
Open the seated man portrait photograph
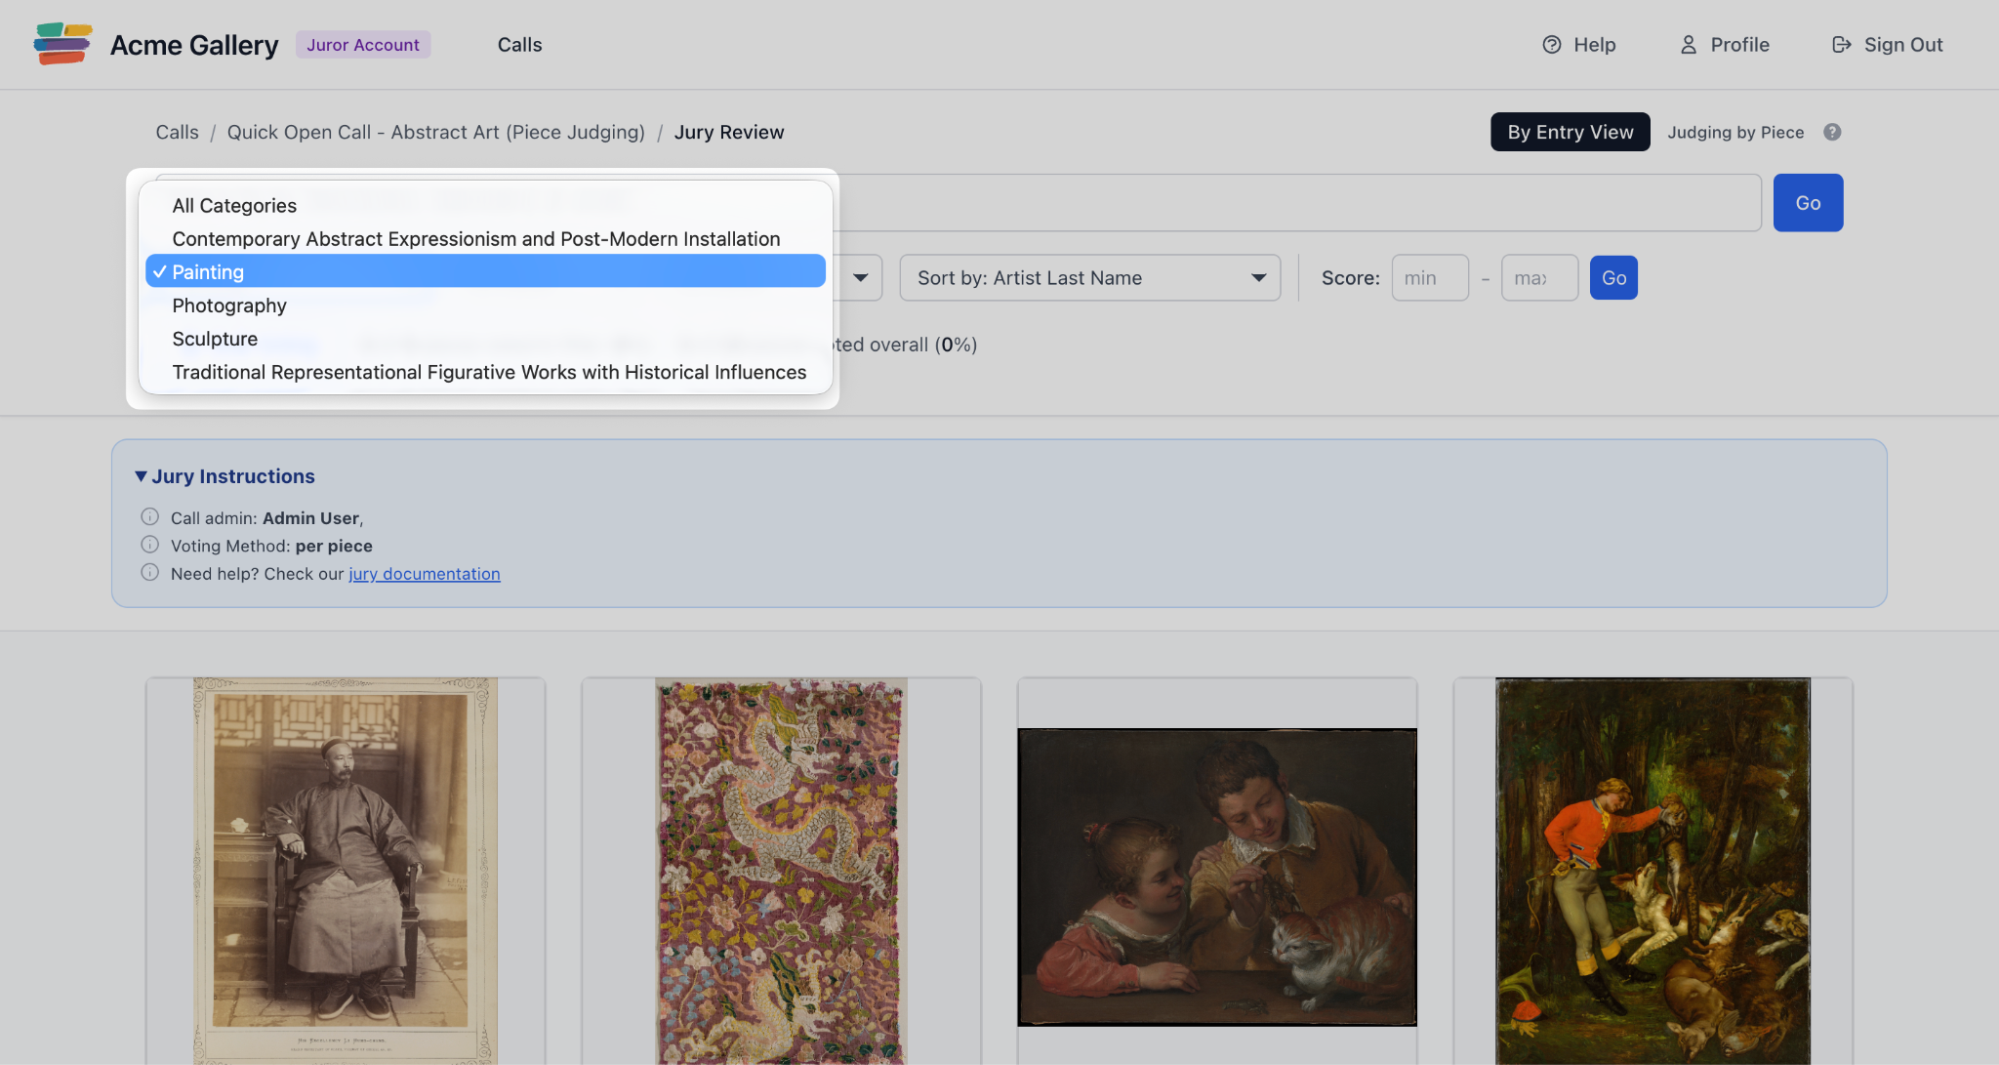(345, 870)
